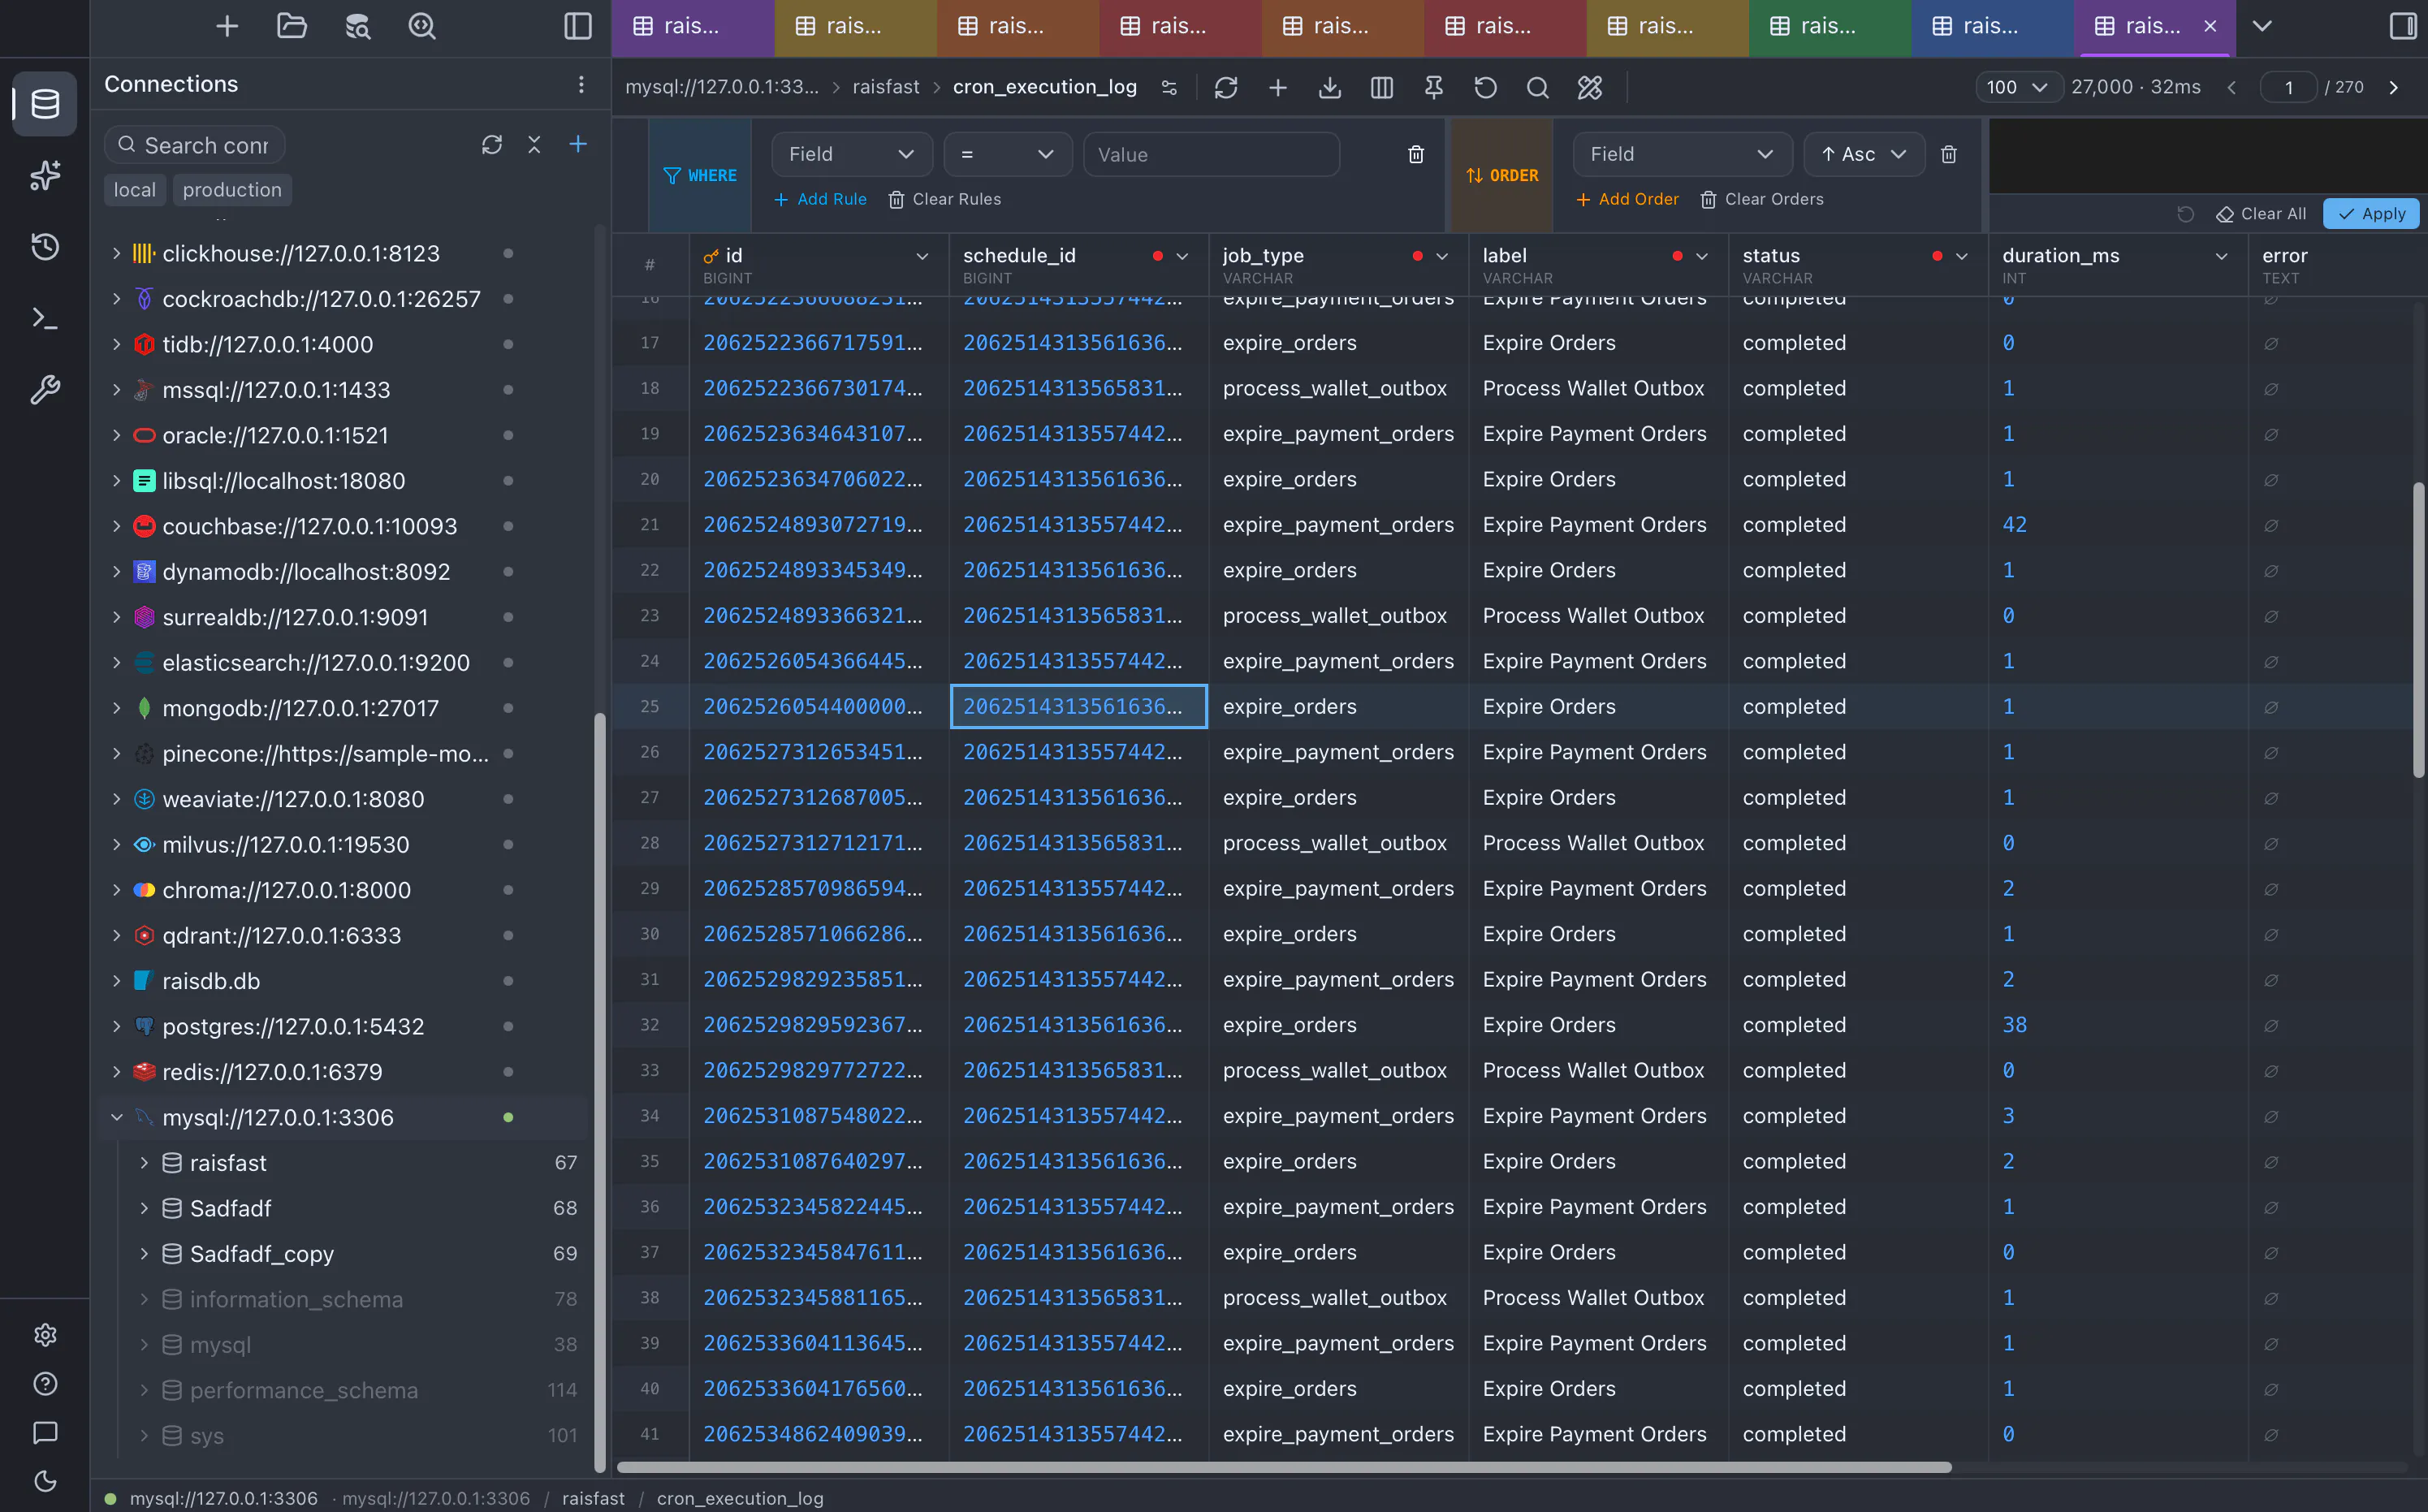The image size is (2428, 1512).
Task: Click Add Rule
Action: tap(821, 199)
